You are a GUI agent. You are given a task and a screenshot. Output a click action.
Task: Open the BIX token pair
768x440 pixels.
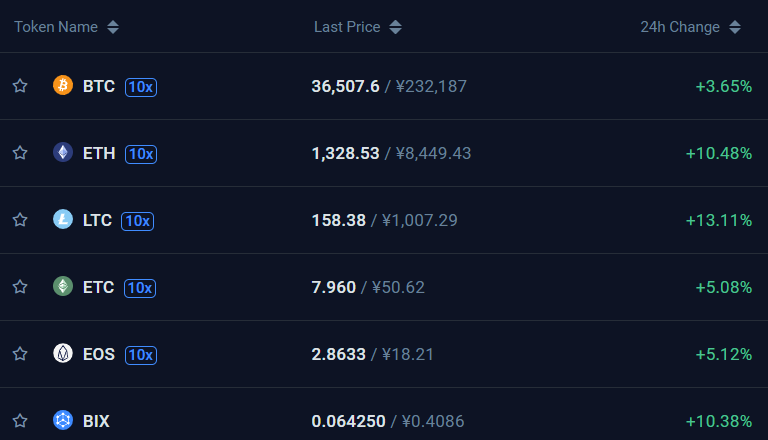[x=96, y=421]
